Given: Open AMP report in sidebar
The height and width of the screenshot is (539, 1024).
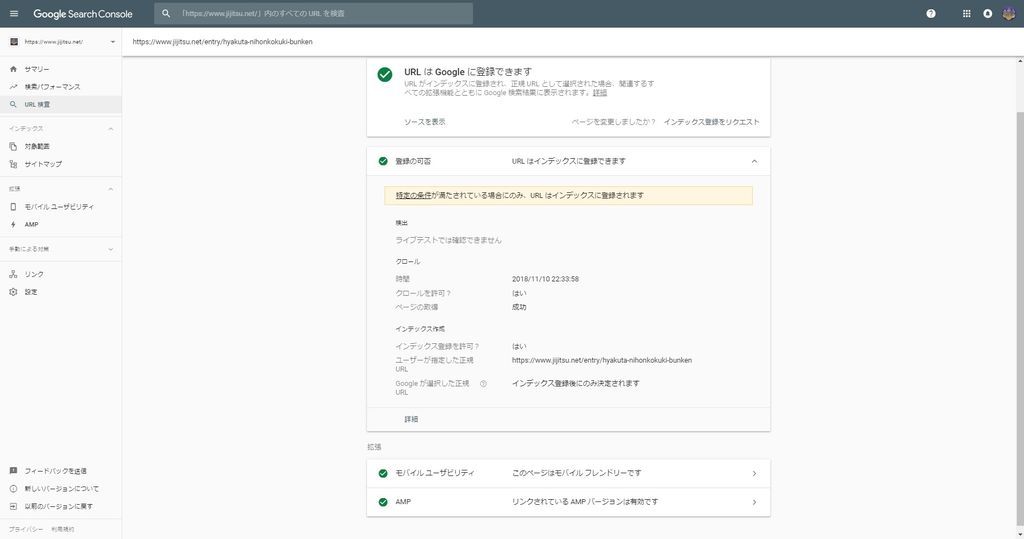Looking at the screenshot, I should point(31,224).
